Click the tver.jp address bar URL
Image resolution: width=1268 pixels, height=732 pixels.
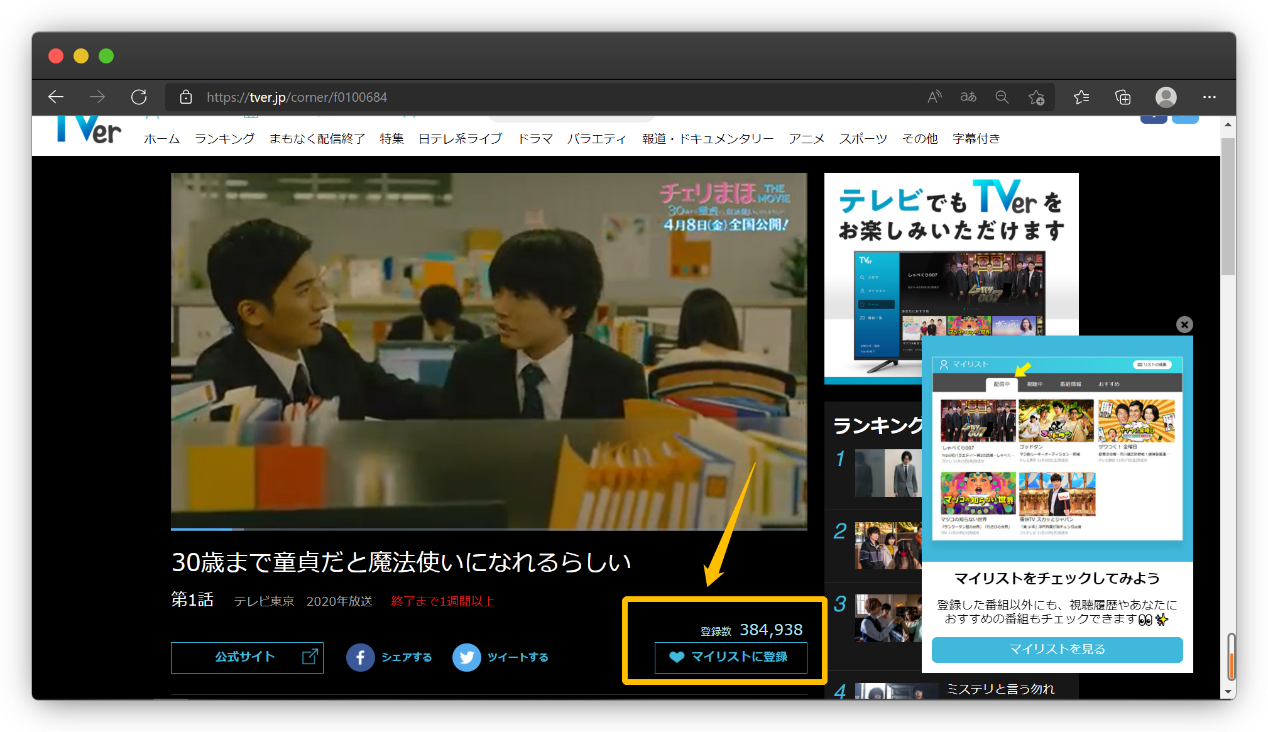tap(297, 97)
